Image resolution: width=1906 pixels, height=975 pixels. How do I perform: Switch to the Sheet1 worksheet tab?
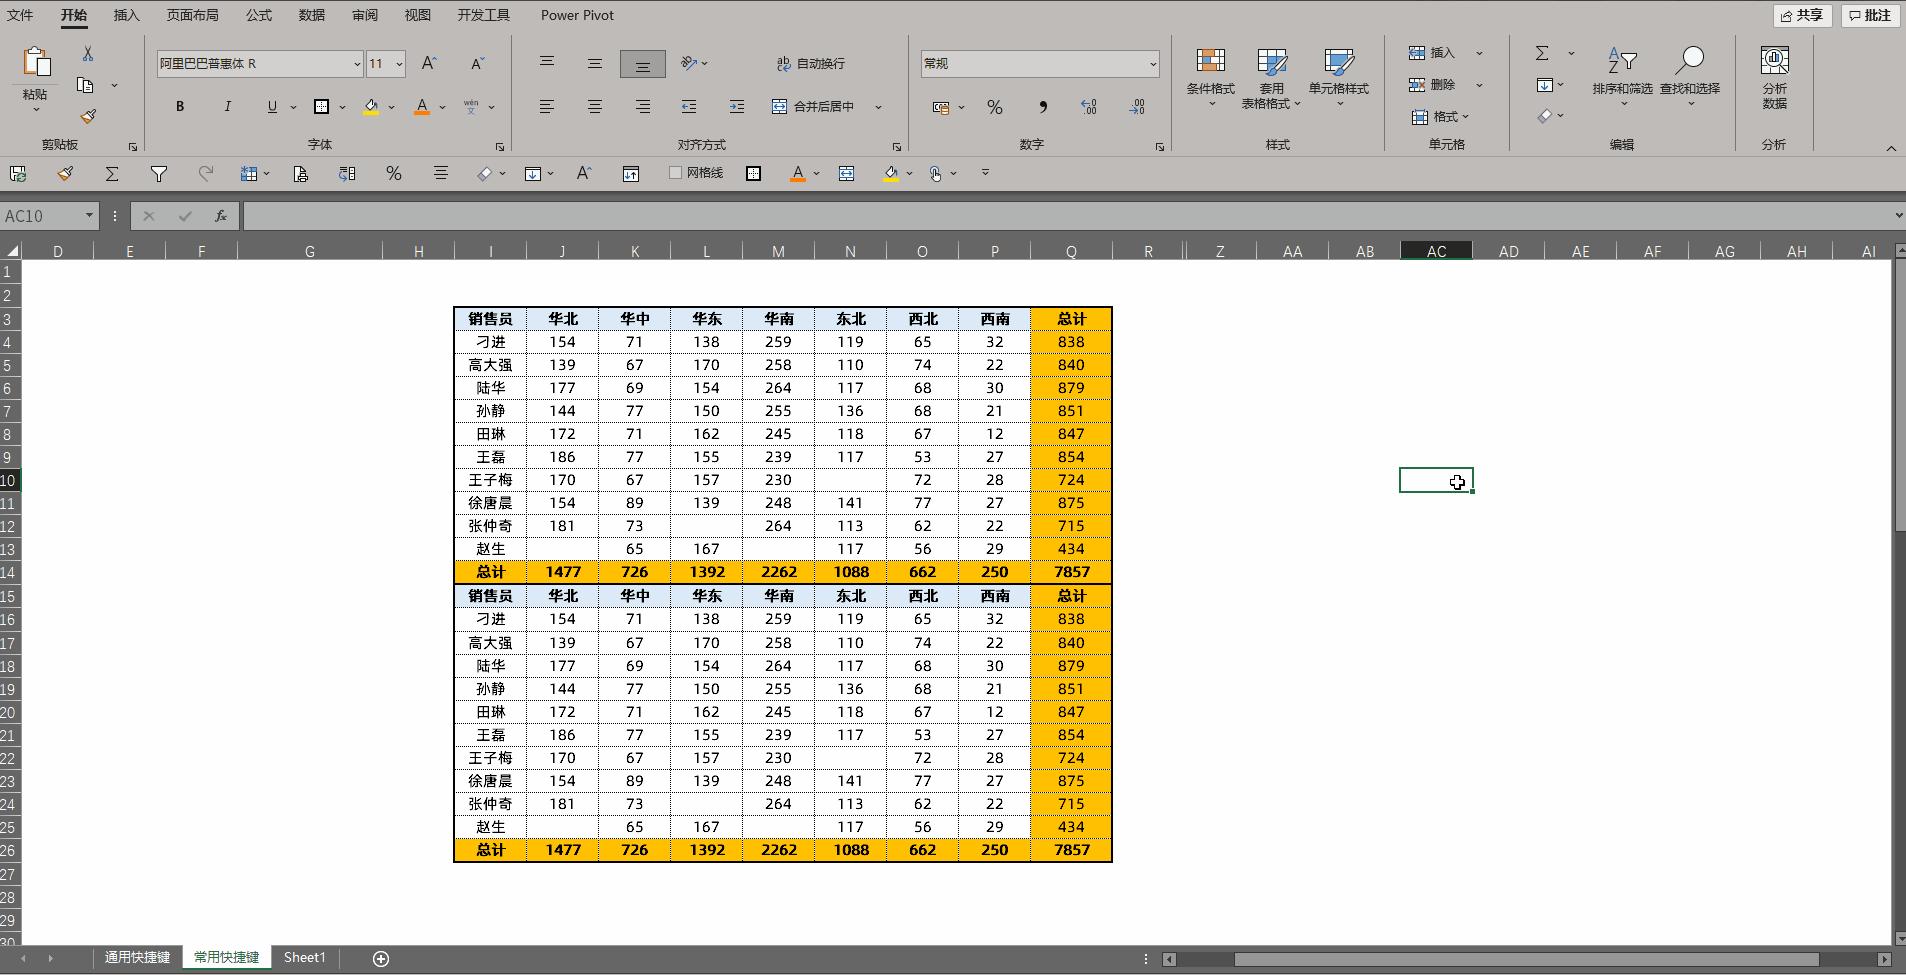coord(304,957)
